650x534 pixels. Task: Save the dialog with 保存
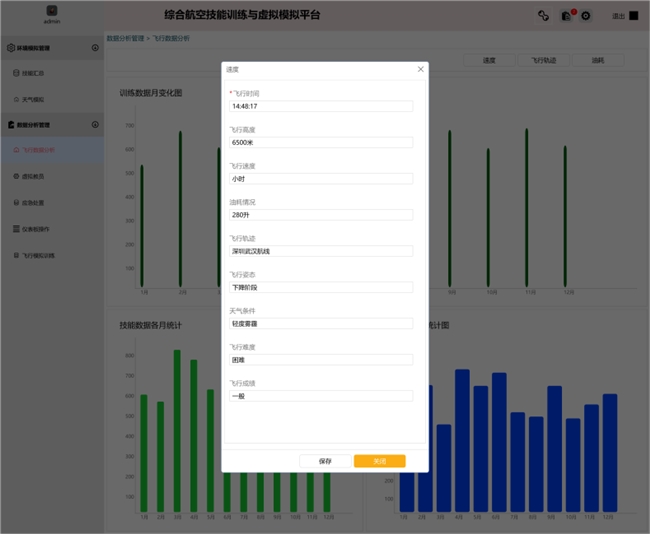(x=325, y=461)
